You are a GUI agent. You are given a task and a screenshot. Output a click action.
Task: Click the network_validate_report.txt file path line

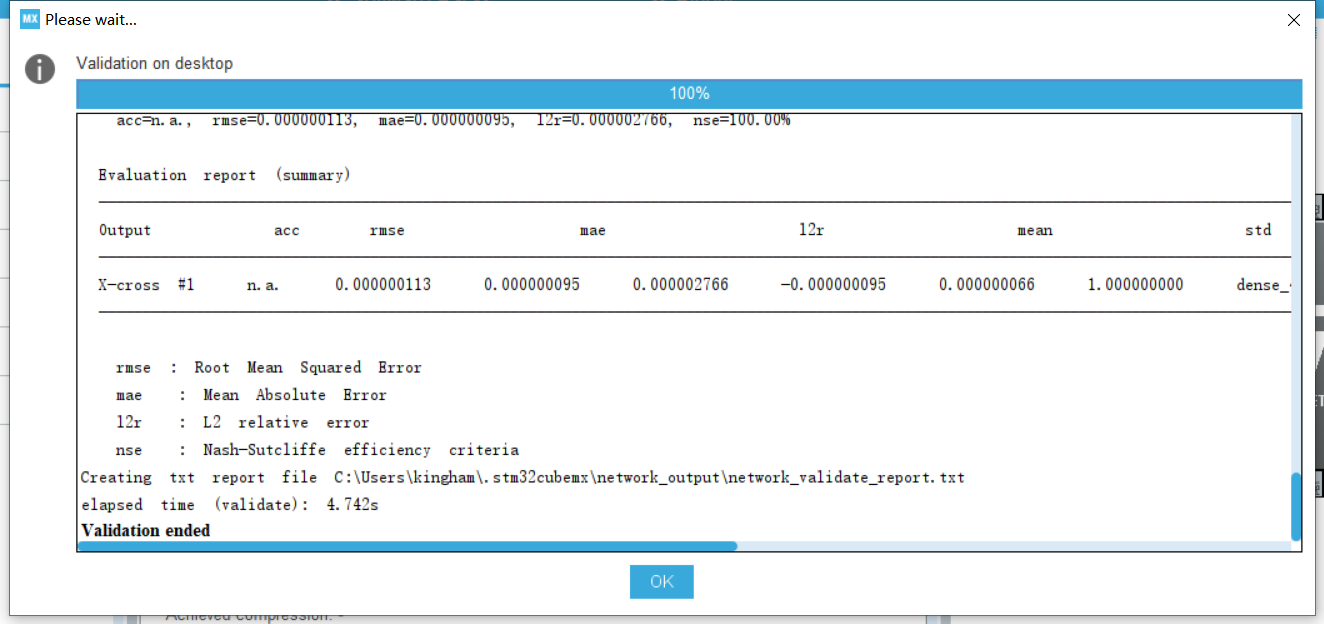pyautogui.click(x=522, y=477)
